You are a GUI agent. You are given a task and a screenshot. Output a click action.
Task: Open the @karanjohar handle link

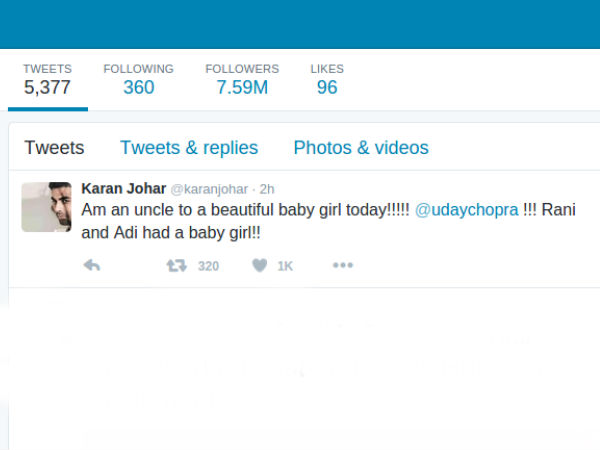pos(209,189)
